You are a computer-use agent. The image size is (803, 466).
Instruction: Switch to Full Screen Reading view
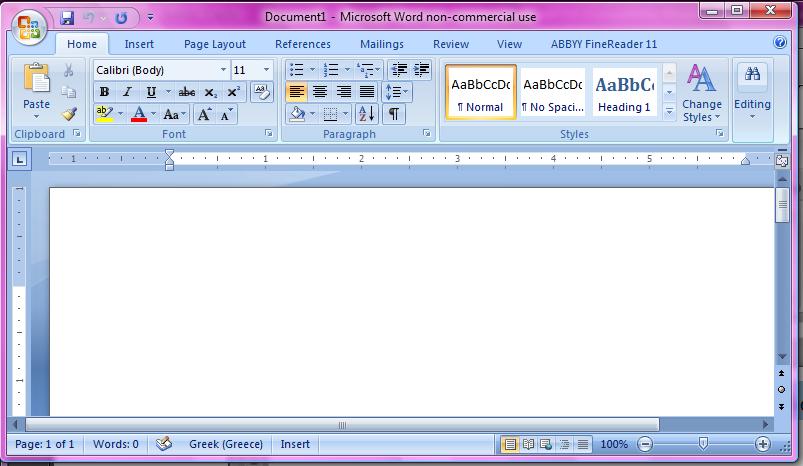click(x=529, y=444)
